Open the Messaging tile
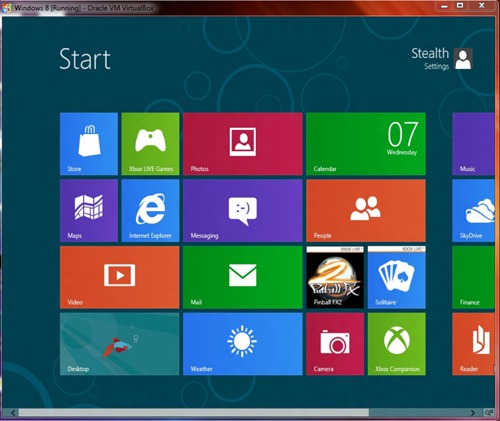500x421 pixels. [243, 211]
